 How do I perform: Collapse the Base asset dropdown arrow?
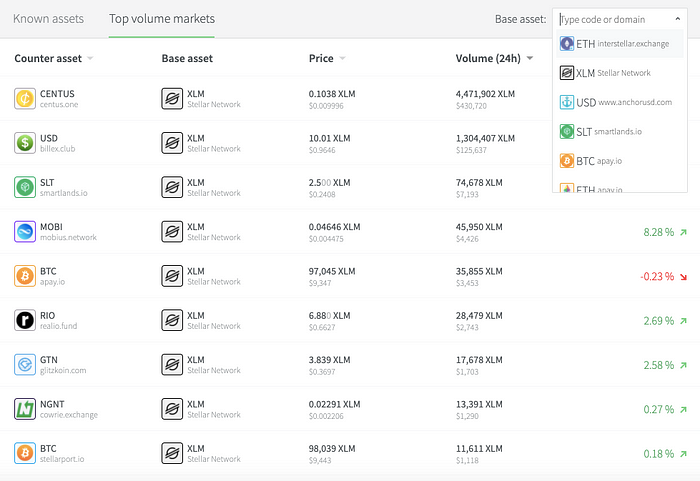click(678, 19)
